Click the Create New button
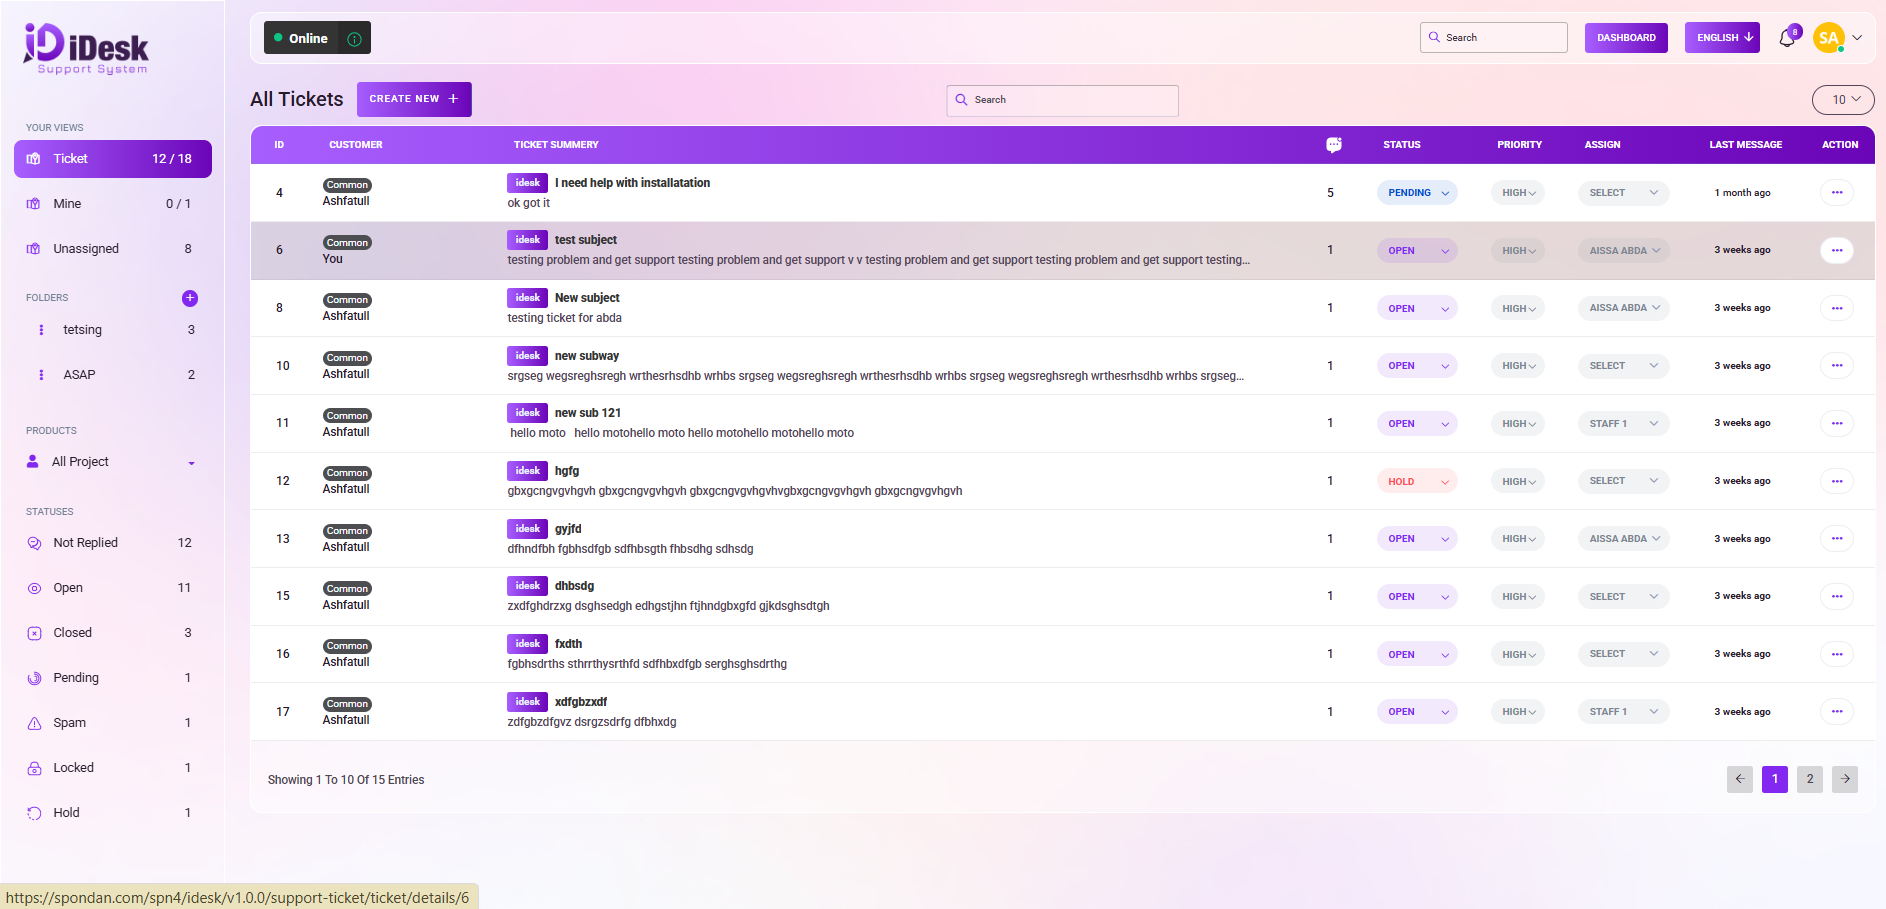Image resolution: width=1886 pixels, height=909 pixels. click(x=413, y=99)
